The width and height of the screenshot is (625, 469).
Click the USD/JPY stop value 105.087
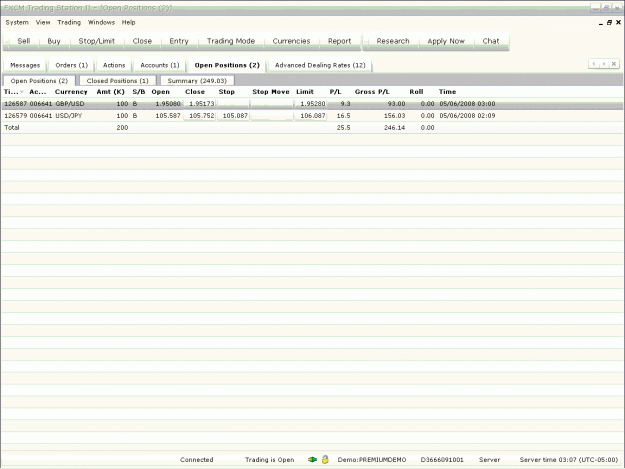point(233,116)
